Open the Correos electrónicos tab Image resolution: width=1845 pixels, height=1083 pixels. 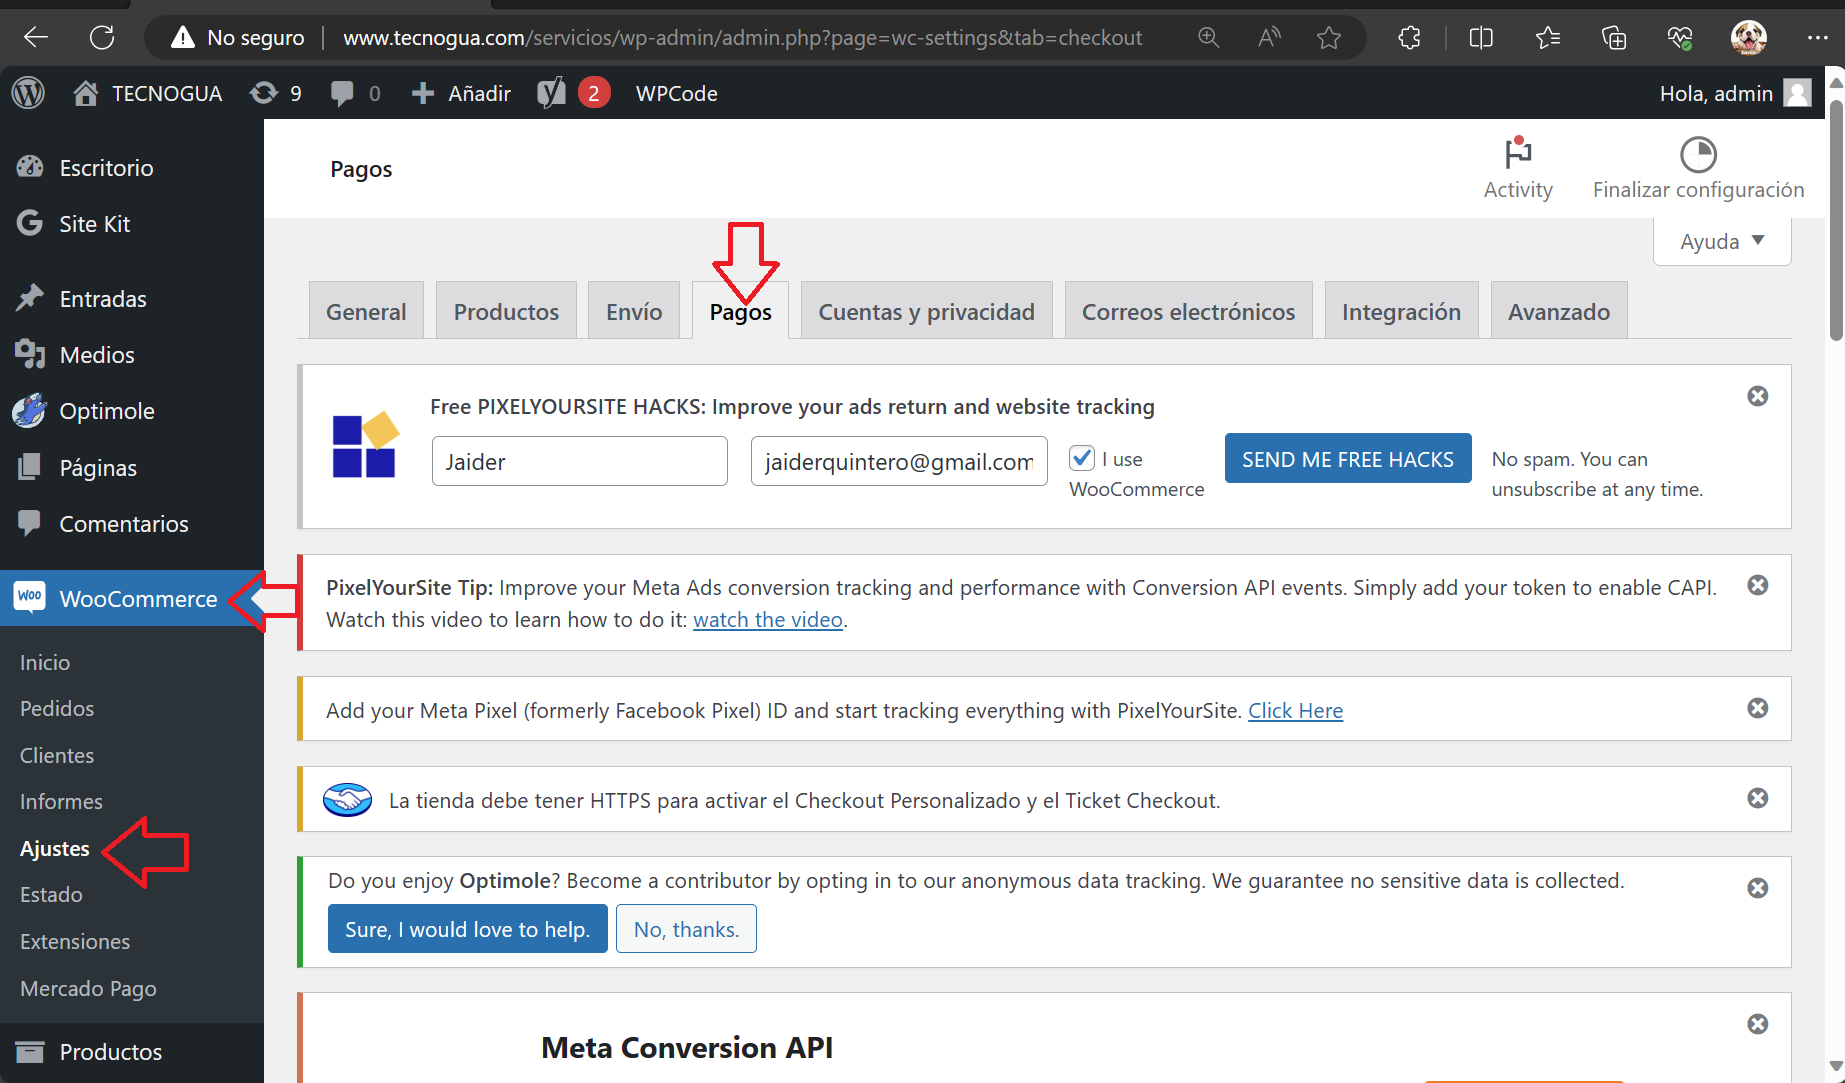click(1188, 311)
